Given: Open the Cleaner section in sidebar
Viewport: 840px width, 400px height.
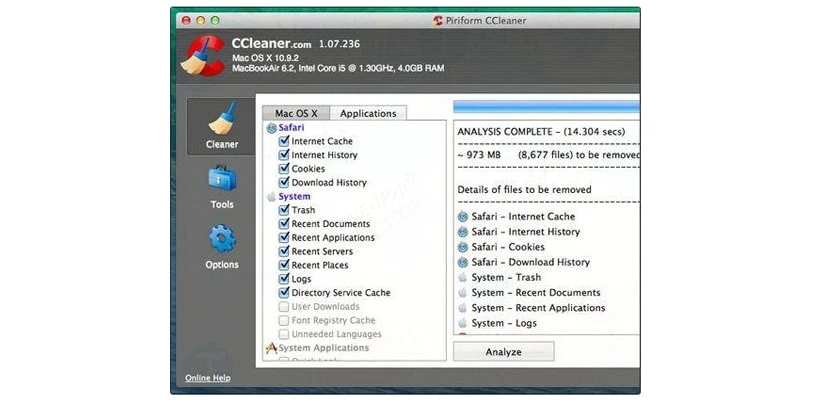Looking at the screenshot, I should pos(221,126).
